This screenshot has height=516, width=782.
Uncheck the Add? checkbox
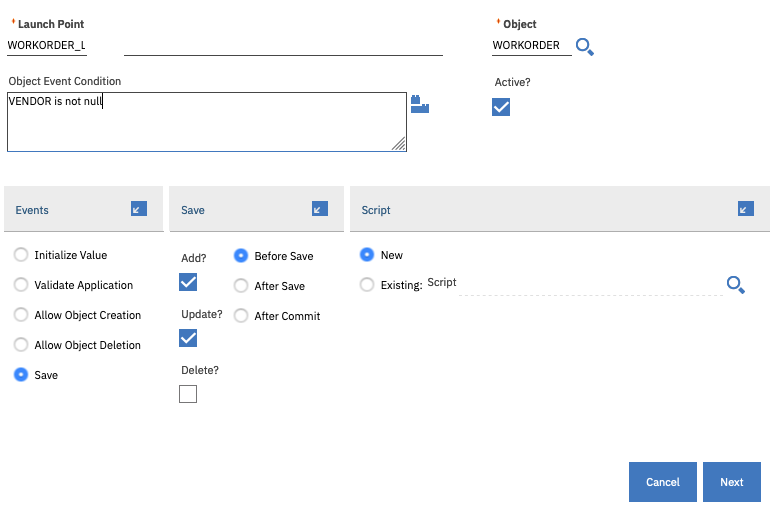point(188,282)
